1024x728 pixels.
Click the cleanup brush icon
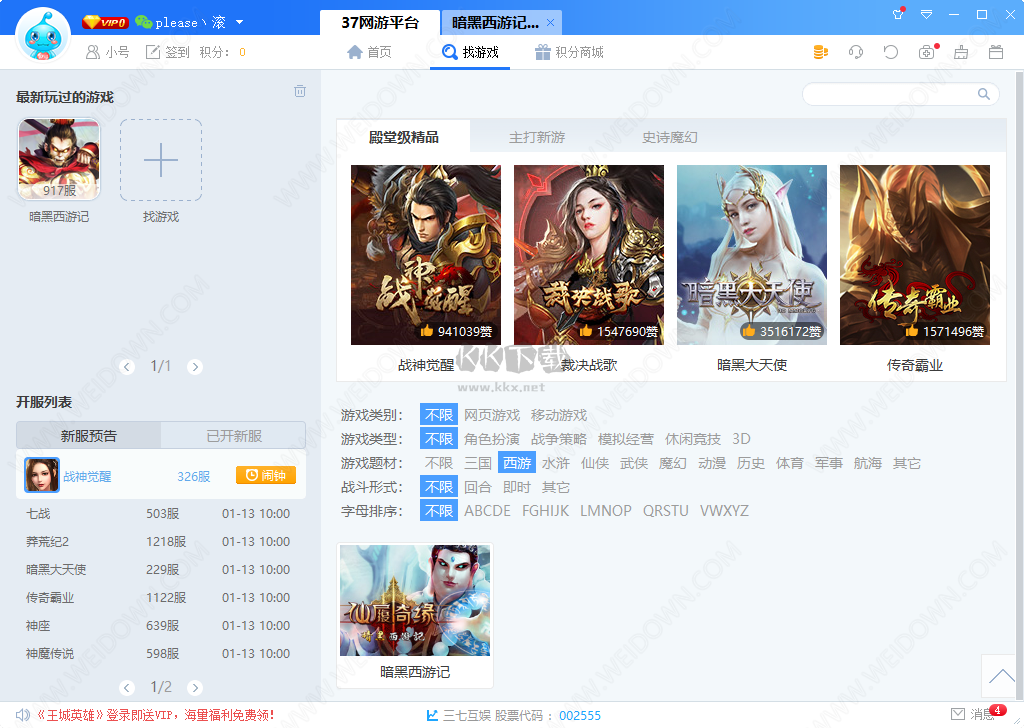pyautogui.click(x=960, y=52)
